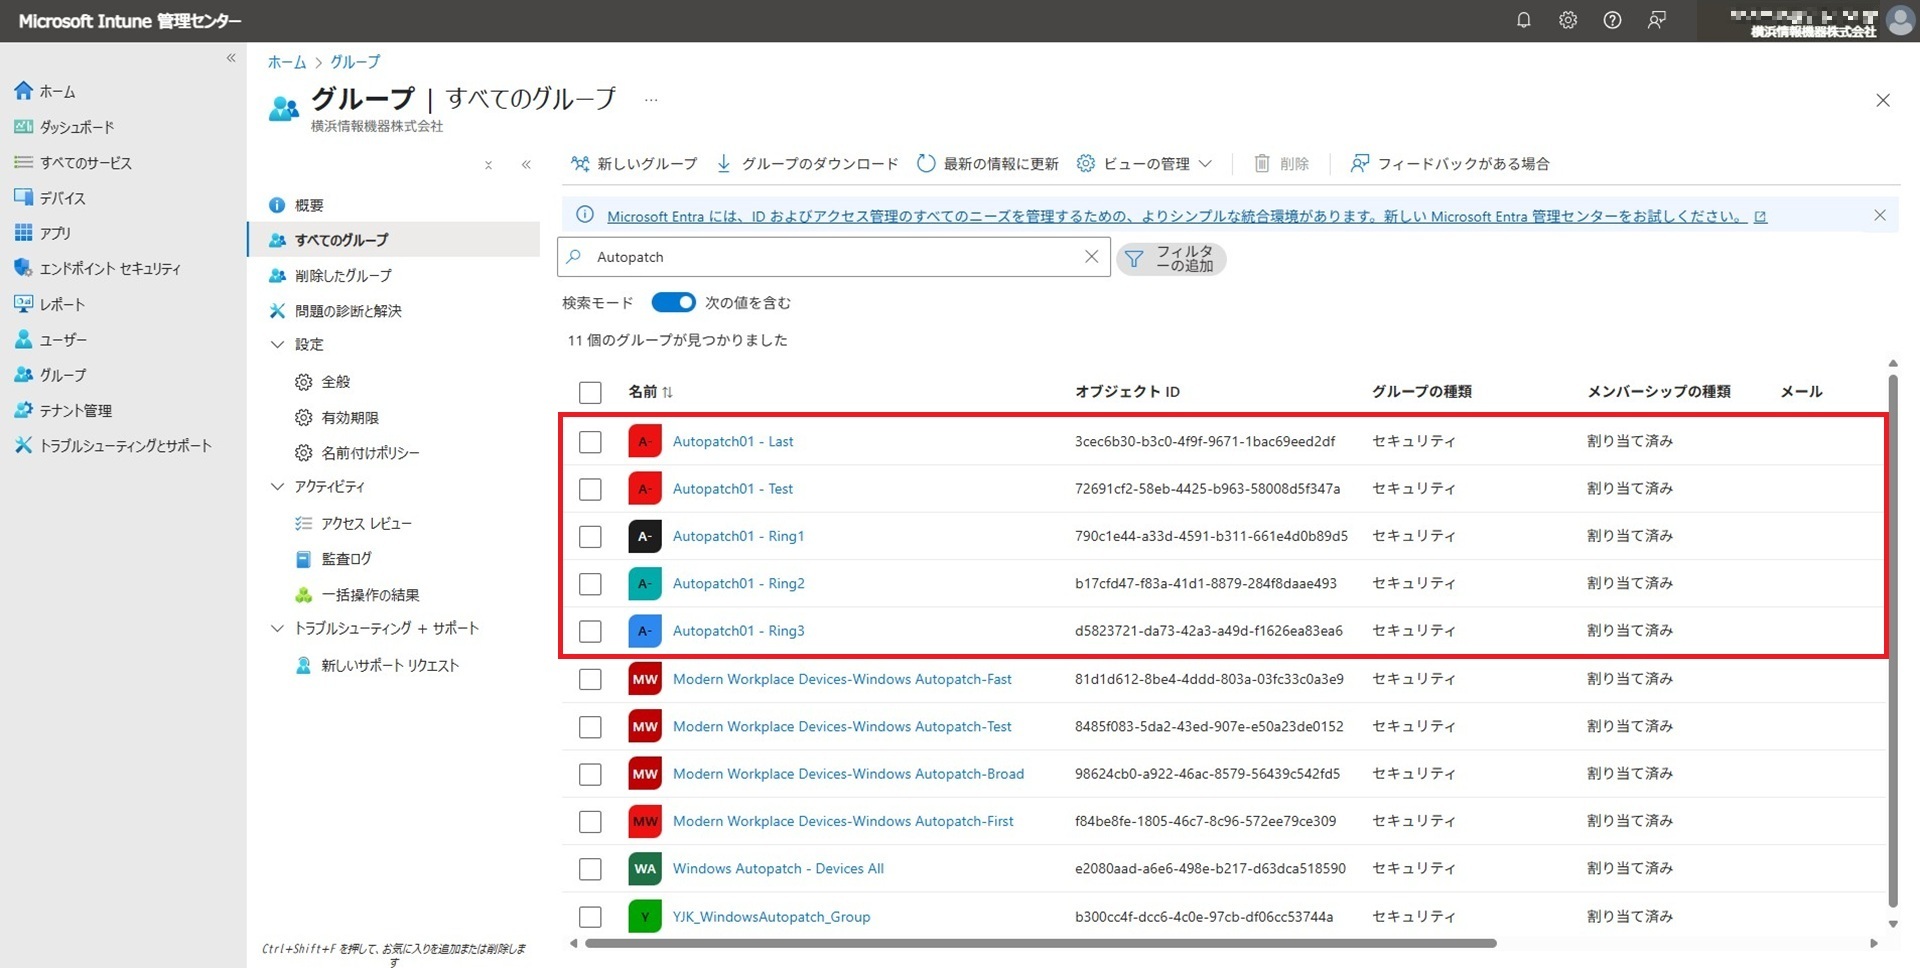1920x968 pixels.
Task: Click the Autopatch search field
Action: [833, 257]
